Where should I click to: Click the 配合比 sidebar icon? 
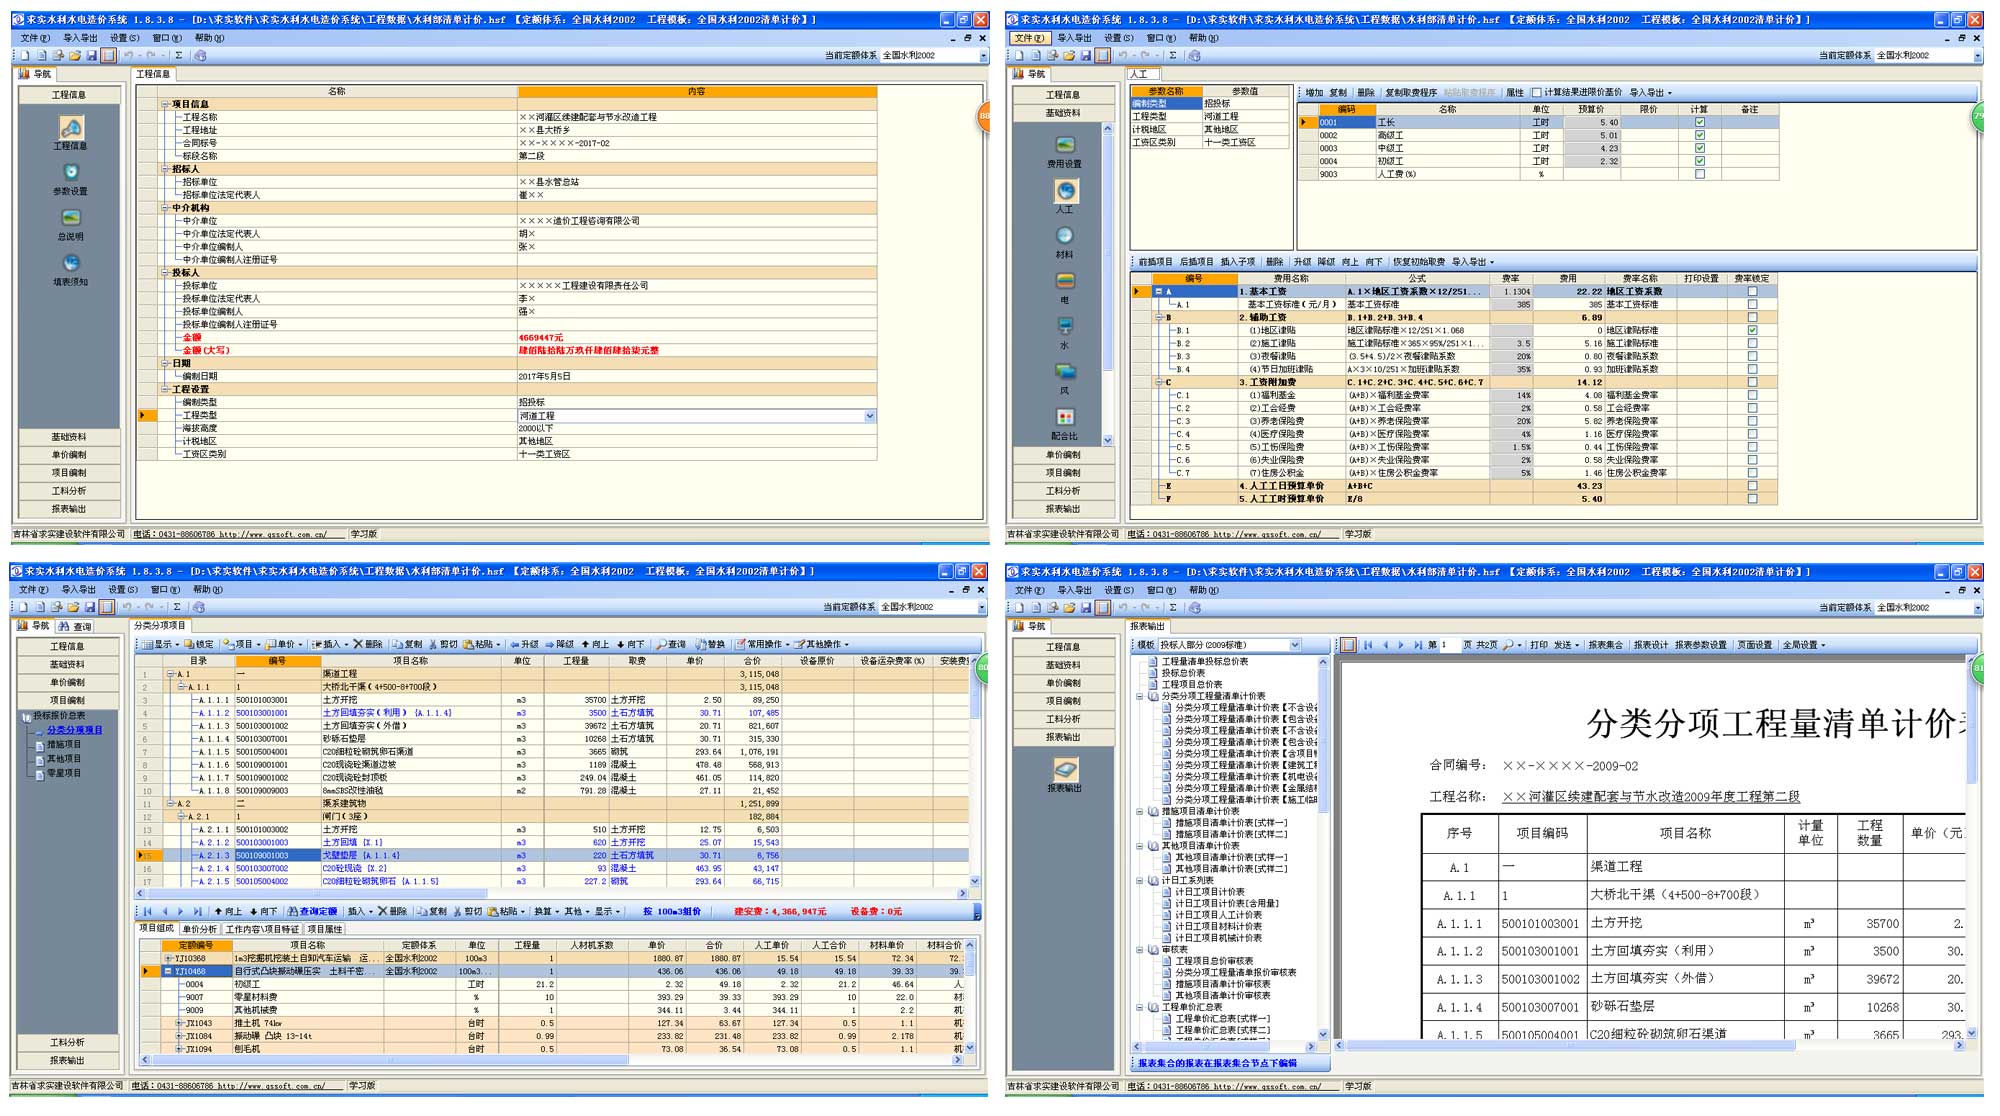(1064, 417)
